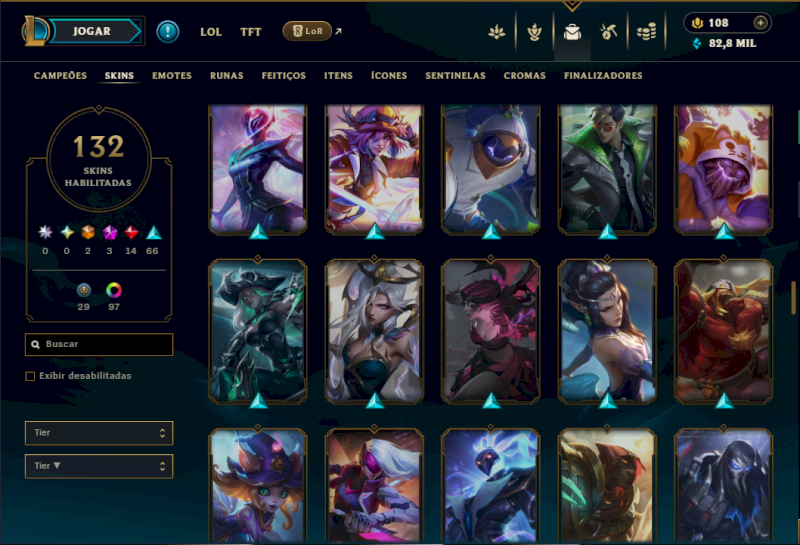800x545 pixels.
Task: Click the plus icon beside 108 RP
Action: tap(760, 23)
